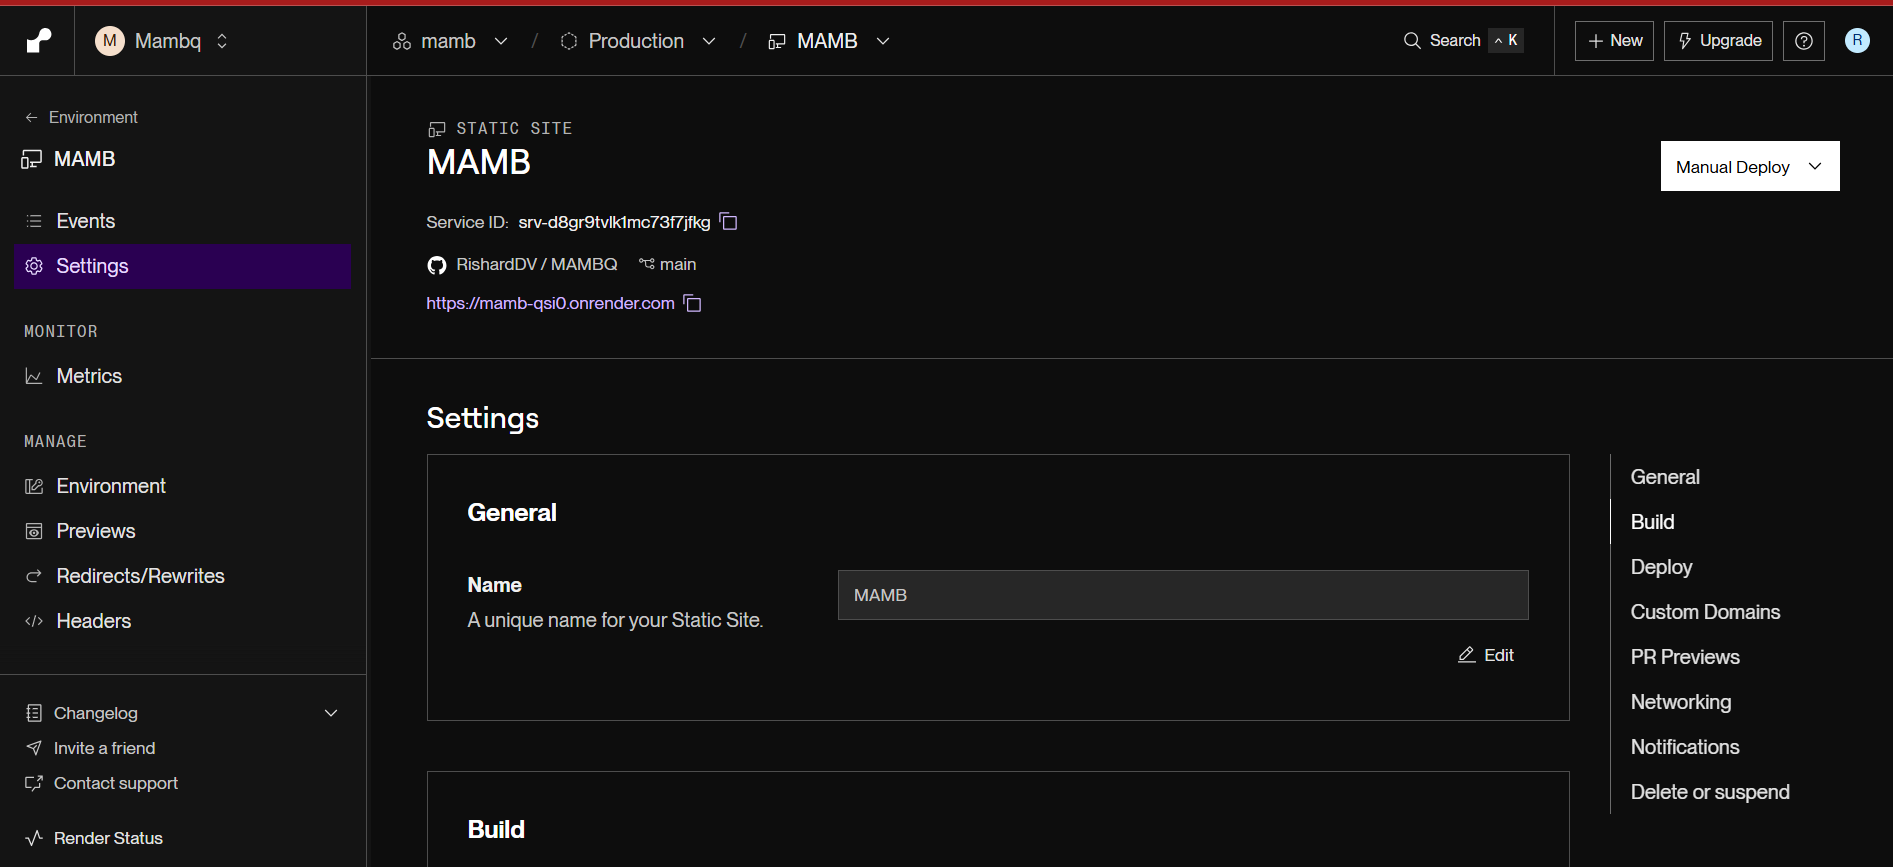The width and height of the screenshot is (1893, 867).
Task: Click the Mambq workspace avatar
Action: (110, 41)
